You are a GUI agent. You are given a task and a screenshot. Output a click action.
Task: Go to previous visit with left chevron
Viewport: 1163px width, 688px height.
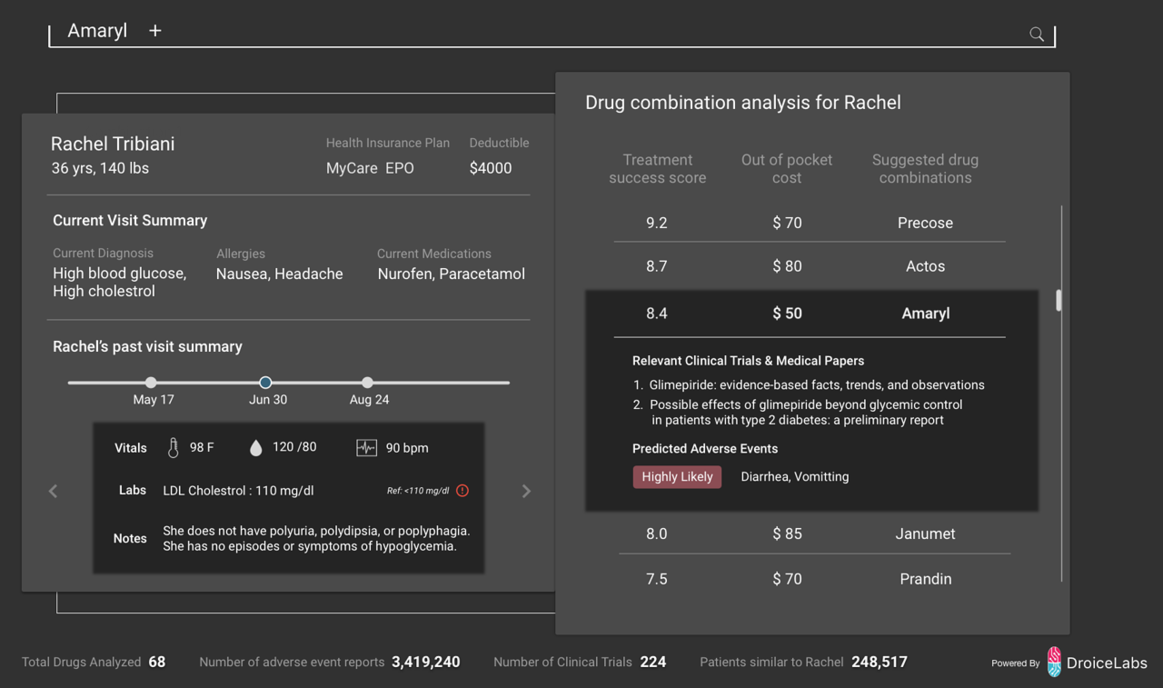click(53, 491)
